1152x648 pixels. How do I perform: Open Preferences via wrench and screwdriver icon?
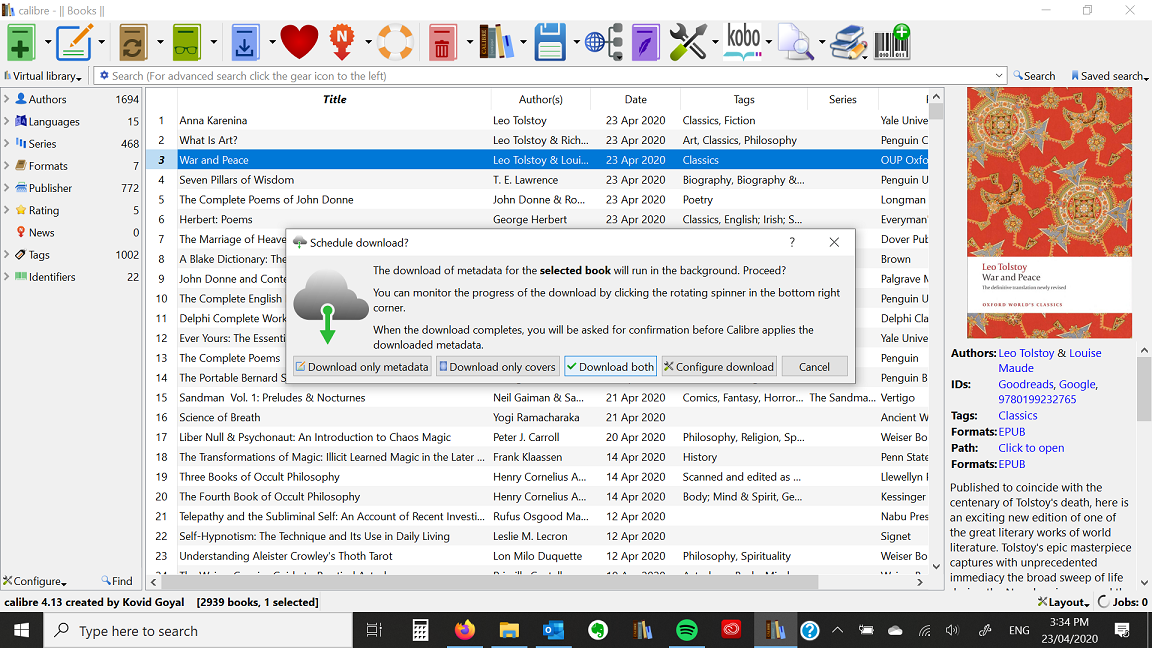[x=688, y=43]
